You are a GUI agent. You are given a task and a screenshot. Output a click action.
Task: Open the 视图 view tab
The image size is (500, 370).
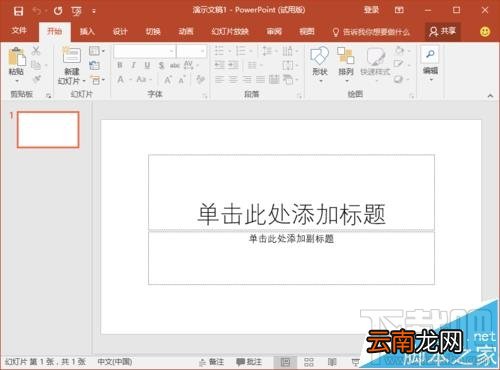[x=307, y=31]
